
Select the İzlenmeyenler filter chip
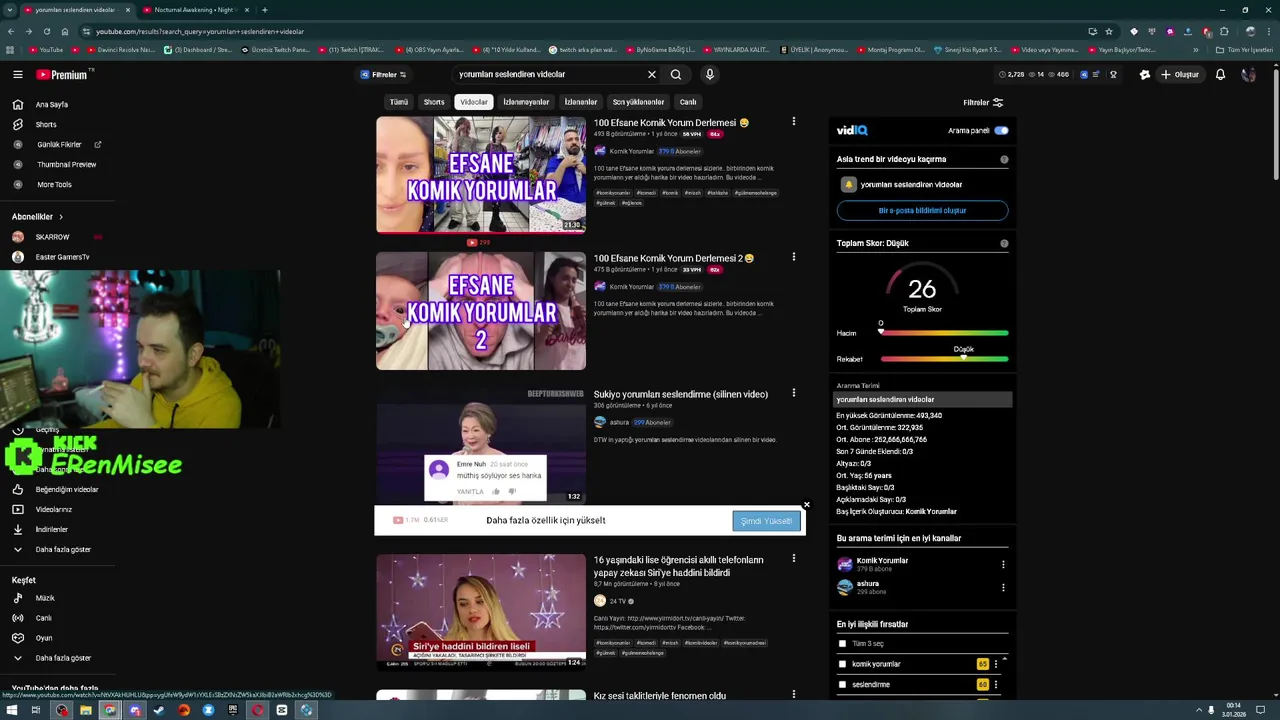526,102
